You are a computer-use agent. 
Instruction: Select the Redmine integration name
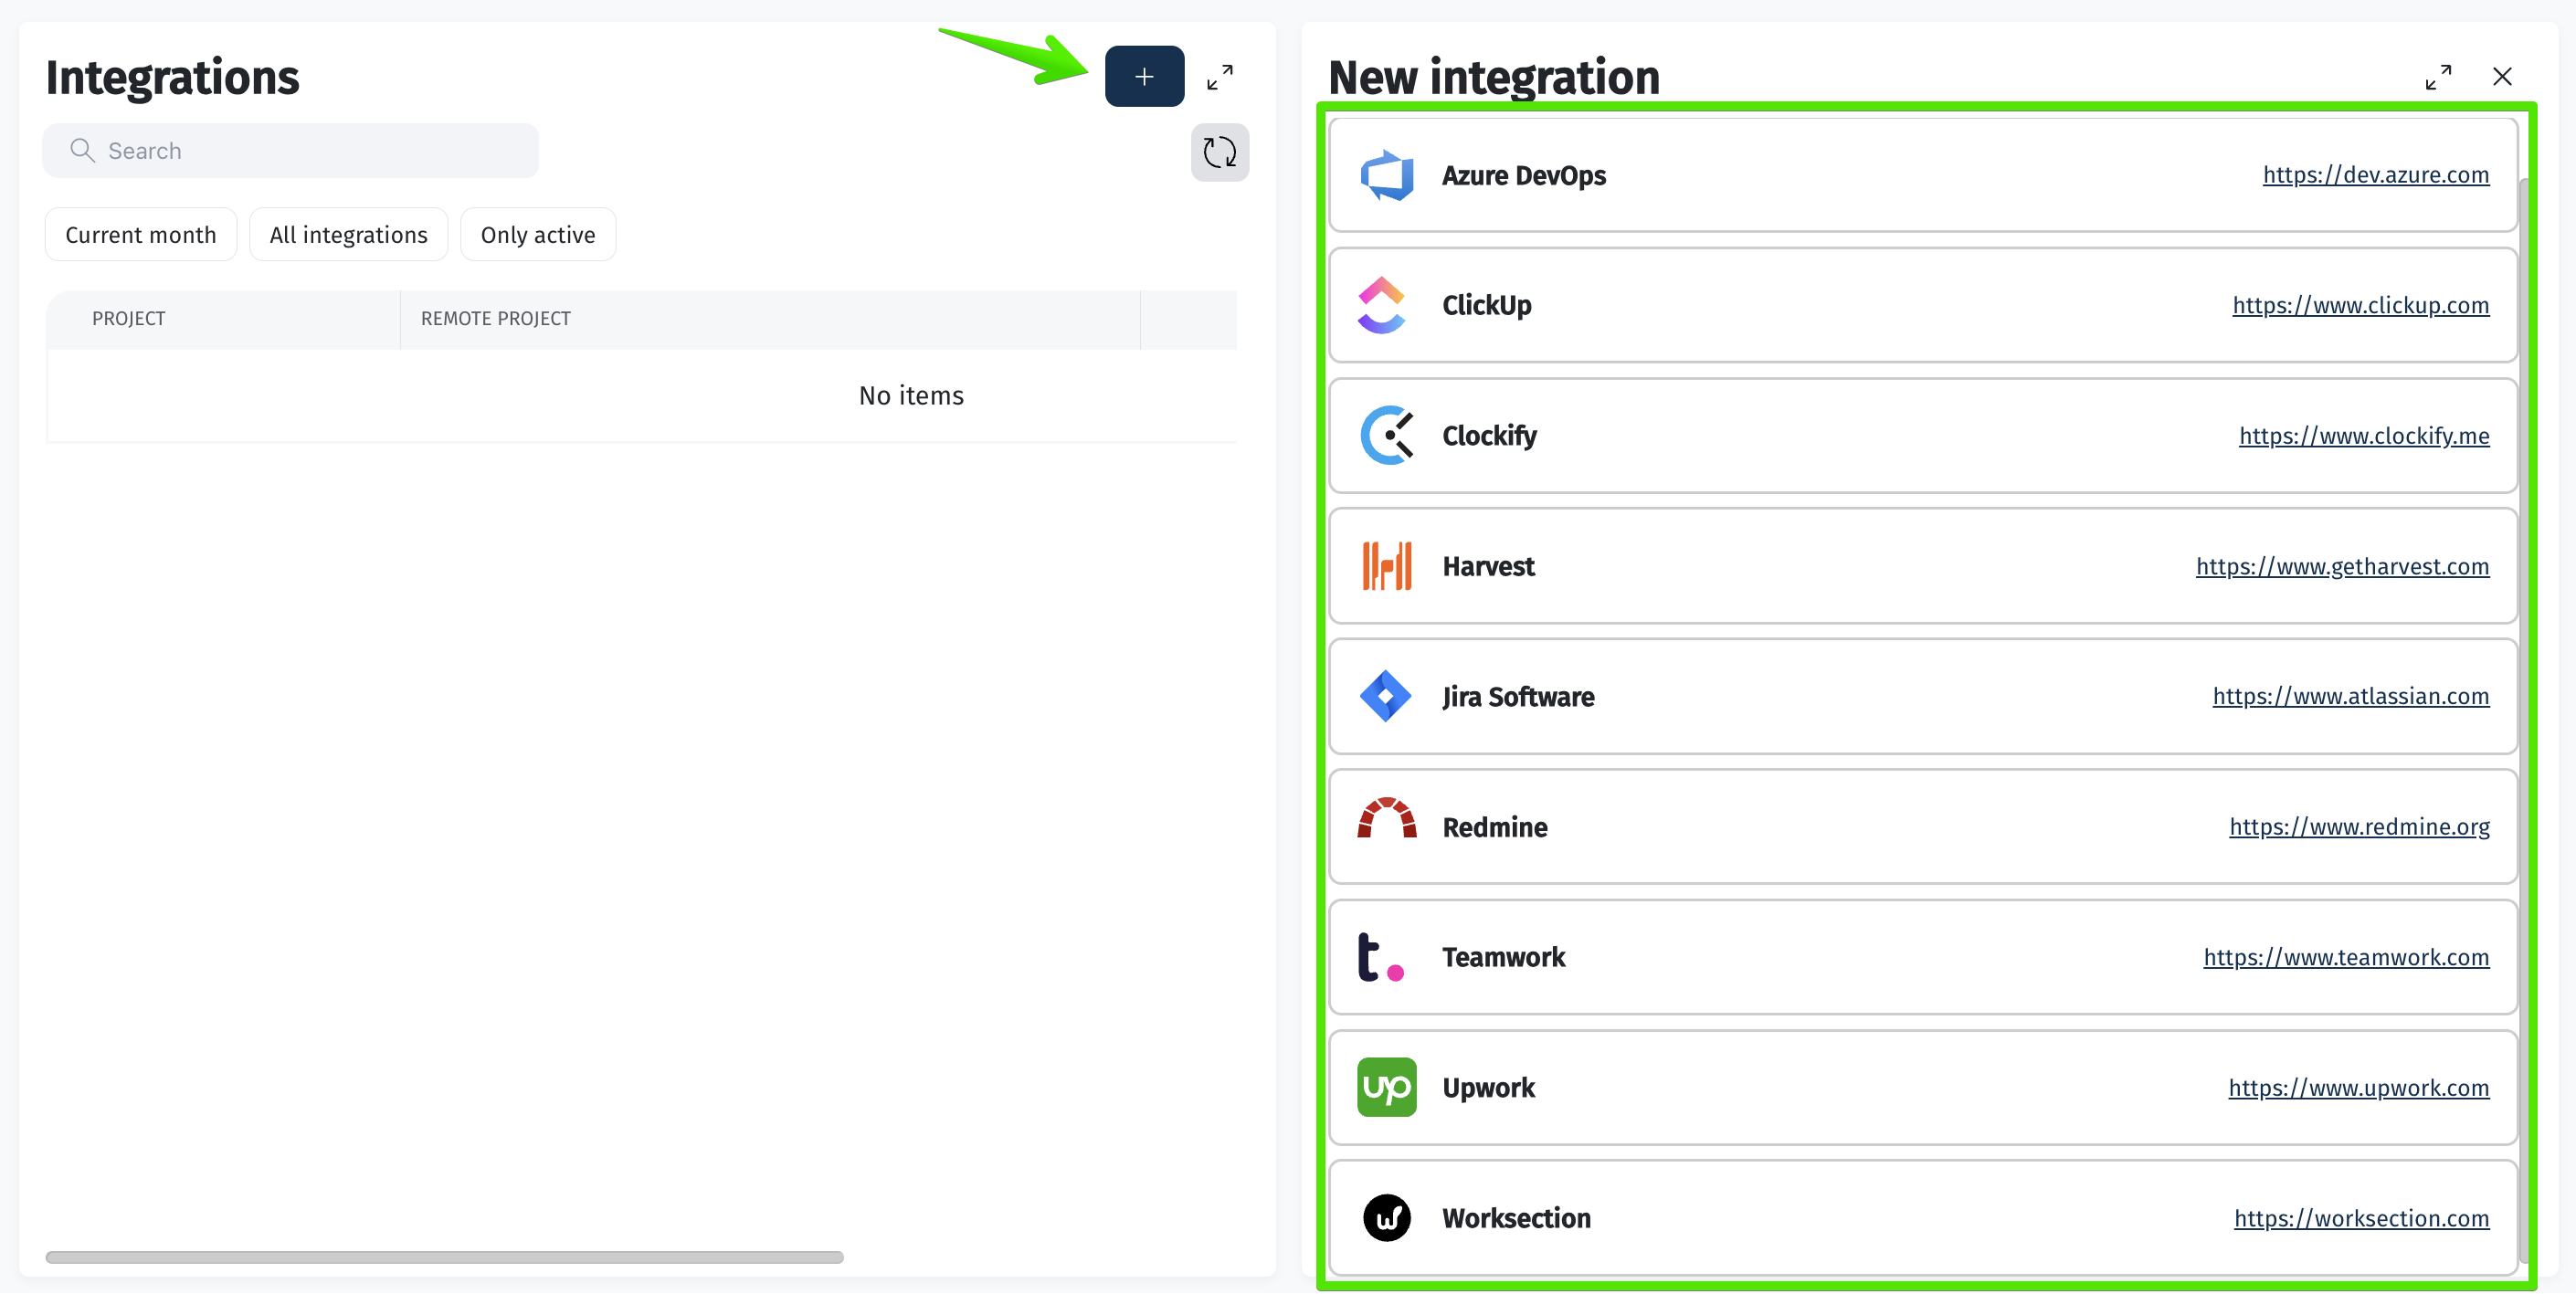pos(1494,827)
